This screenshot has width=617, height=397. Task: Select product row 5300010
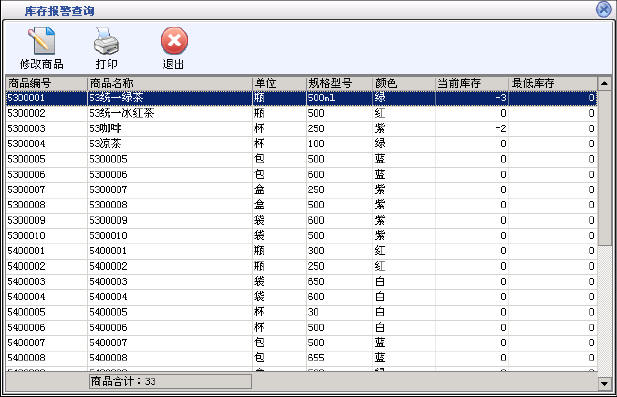point(301,236)
